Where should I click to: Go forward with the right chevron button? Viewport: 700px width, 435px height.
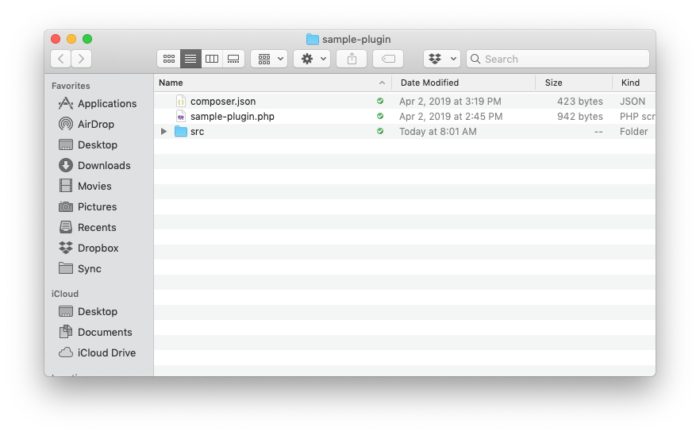point(81,59)
